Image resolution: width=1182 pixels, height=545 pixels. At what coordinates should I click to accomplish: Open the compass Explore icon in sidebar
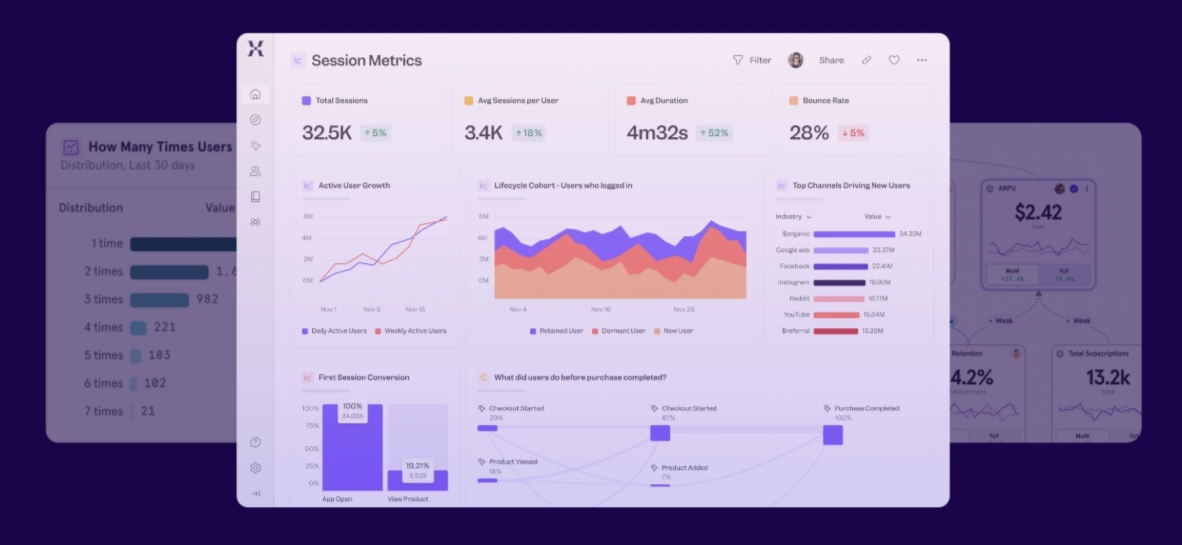click(256, 120)
